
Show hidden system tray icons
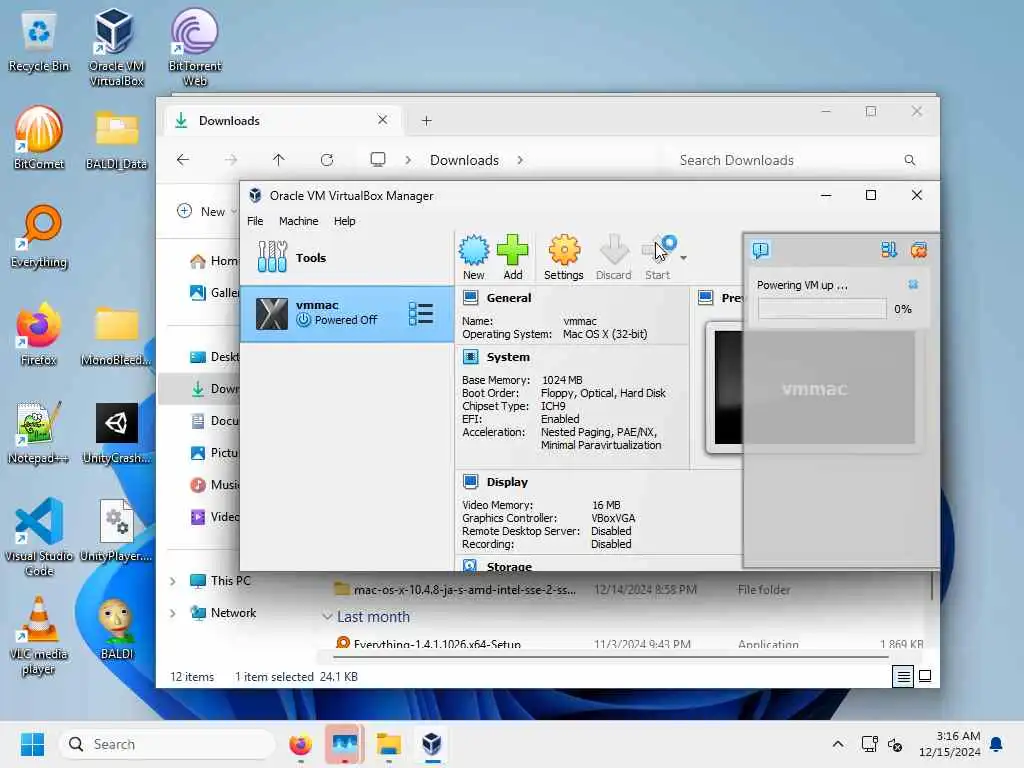[838, 744]
